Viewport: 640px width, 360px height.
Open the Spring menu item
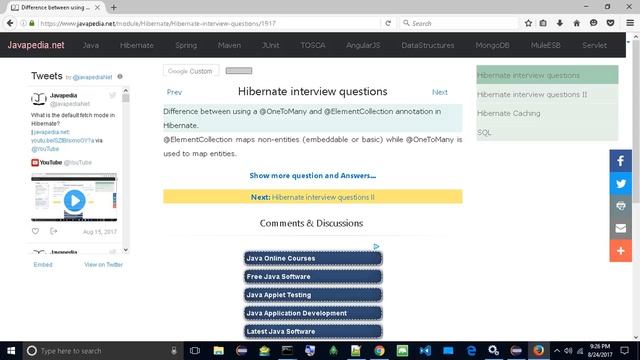click(x=186, y=45)
